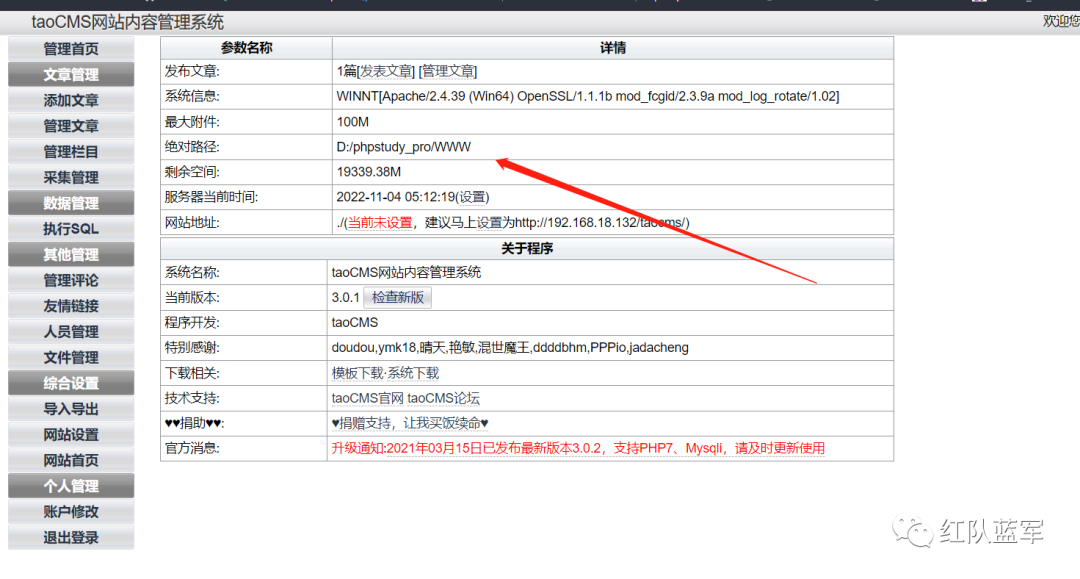
Task: Visit the taoCMS官网 link
Action: [x=367, y=398]
